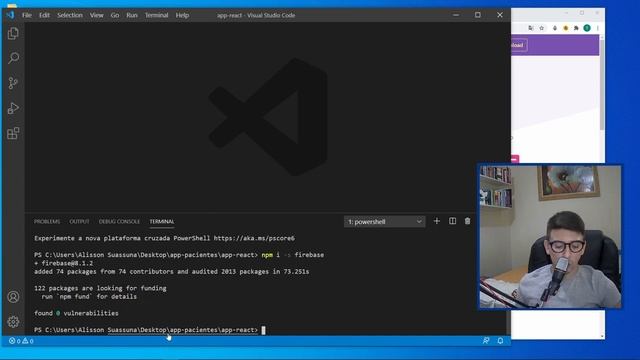This screenshot has width=640, height=360.
Task: Click the errors and warnings status bar counter
Action: click(x=21, y=341)
